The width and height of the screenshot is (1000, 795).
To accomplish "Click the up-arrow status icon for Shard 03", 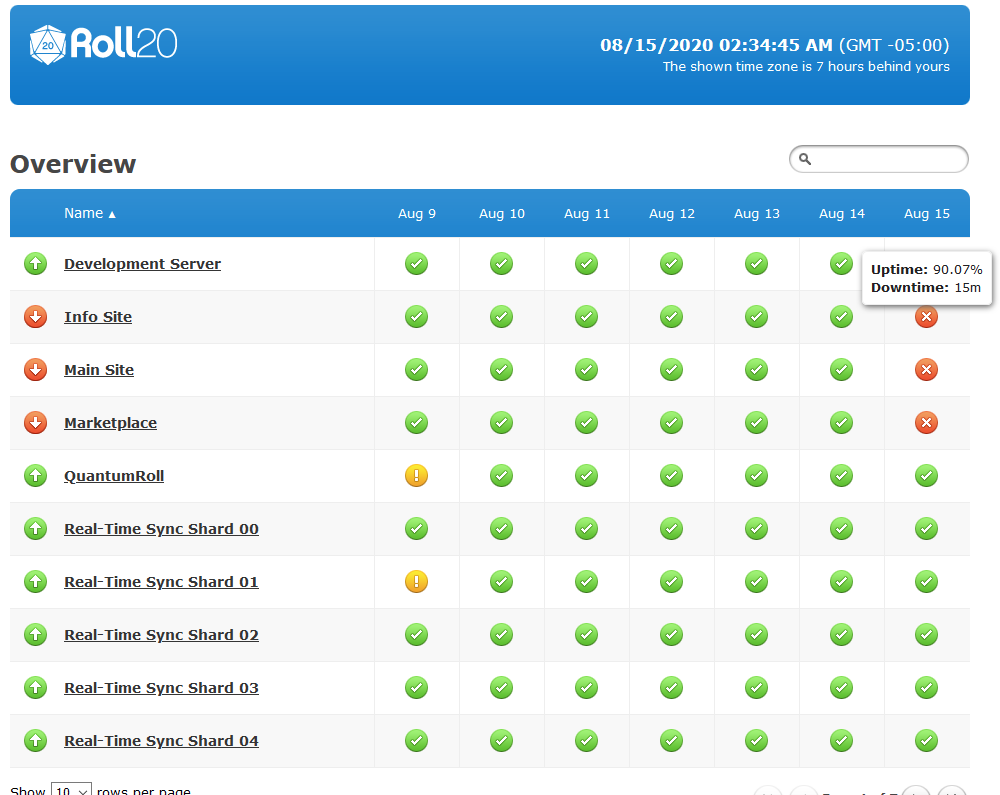I will pos(36,687).
